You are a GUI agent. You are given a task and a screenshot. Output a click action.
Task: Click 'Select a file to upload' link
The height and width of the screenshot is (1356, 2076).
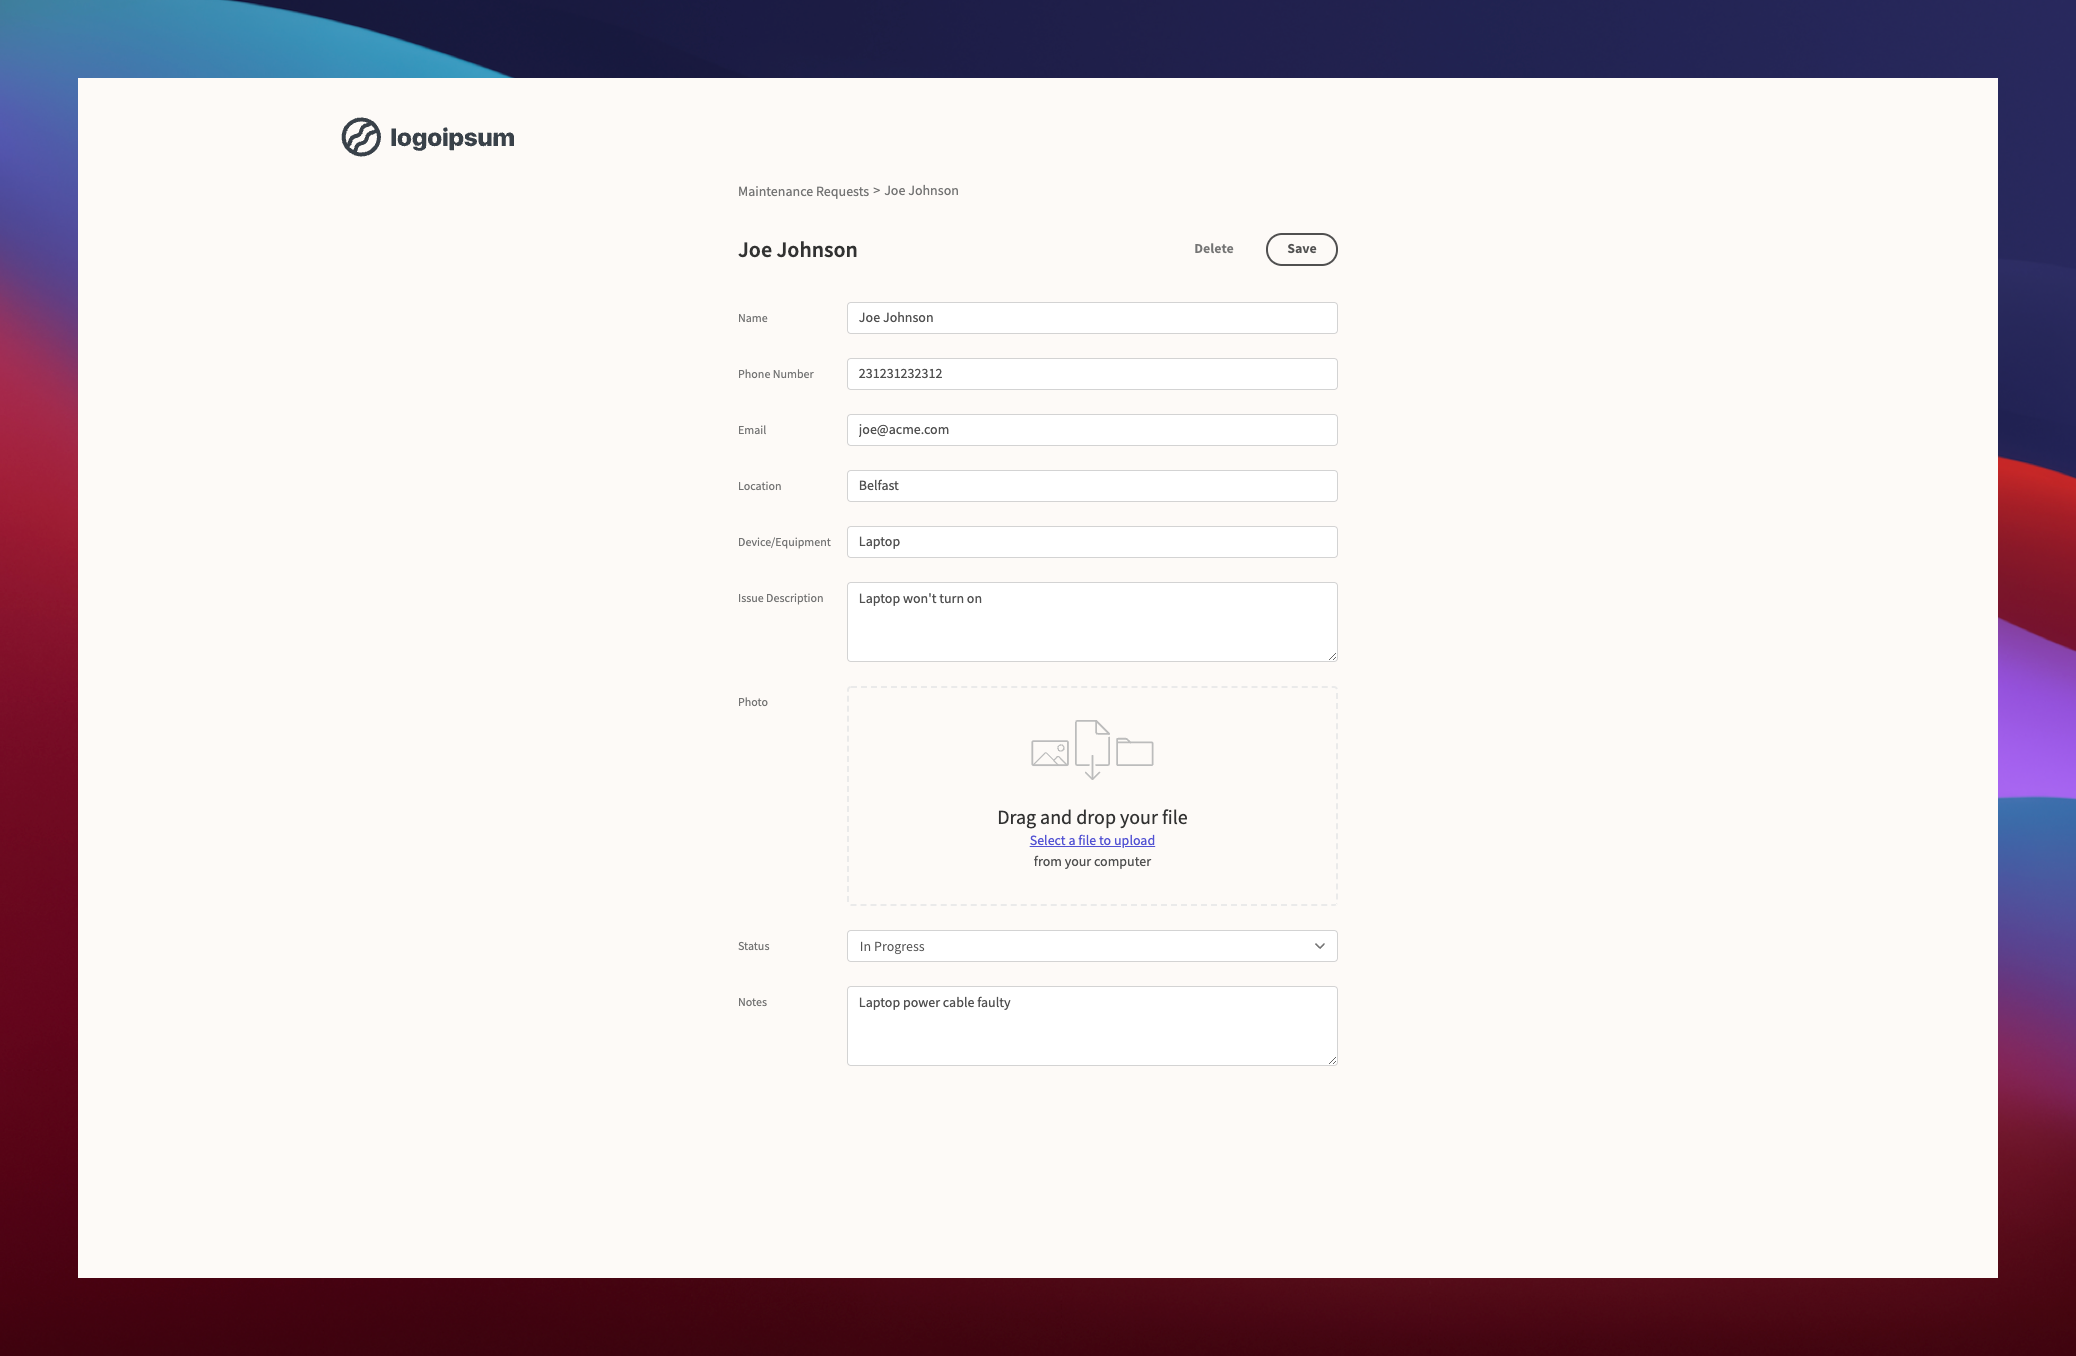(x=1092, y=840)
